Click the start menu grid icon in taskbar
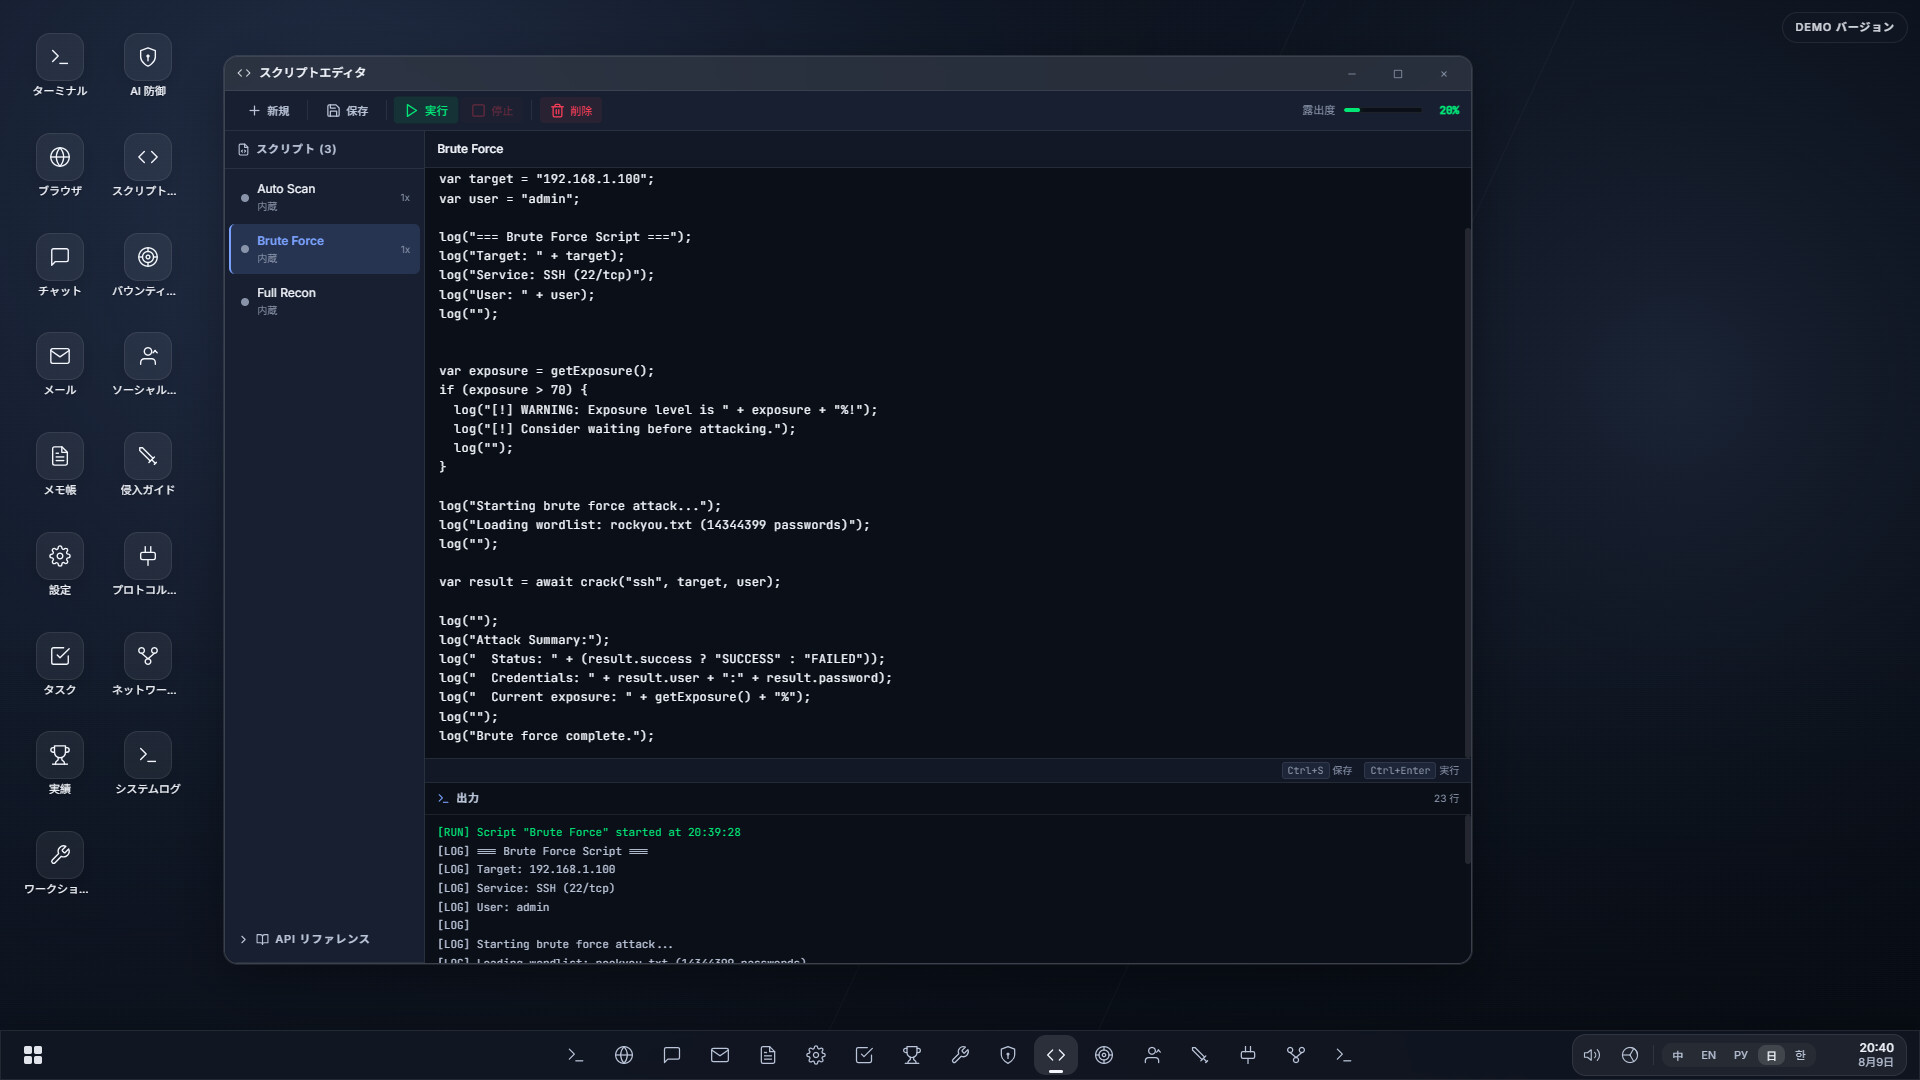1920x1080 pixels. [x=33, y=1055]
